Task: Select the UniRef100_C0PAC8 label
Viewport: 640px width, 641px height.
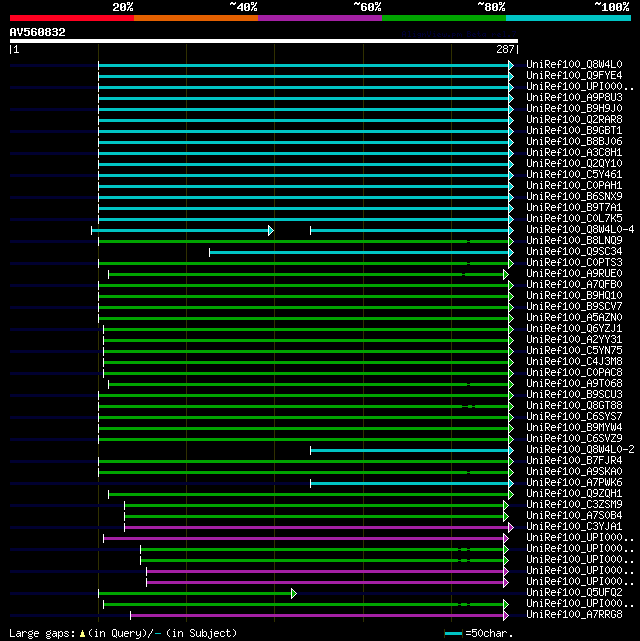Action: (x=574, y=372)
